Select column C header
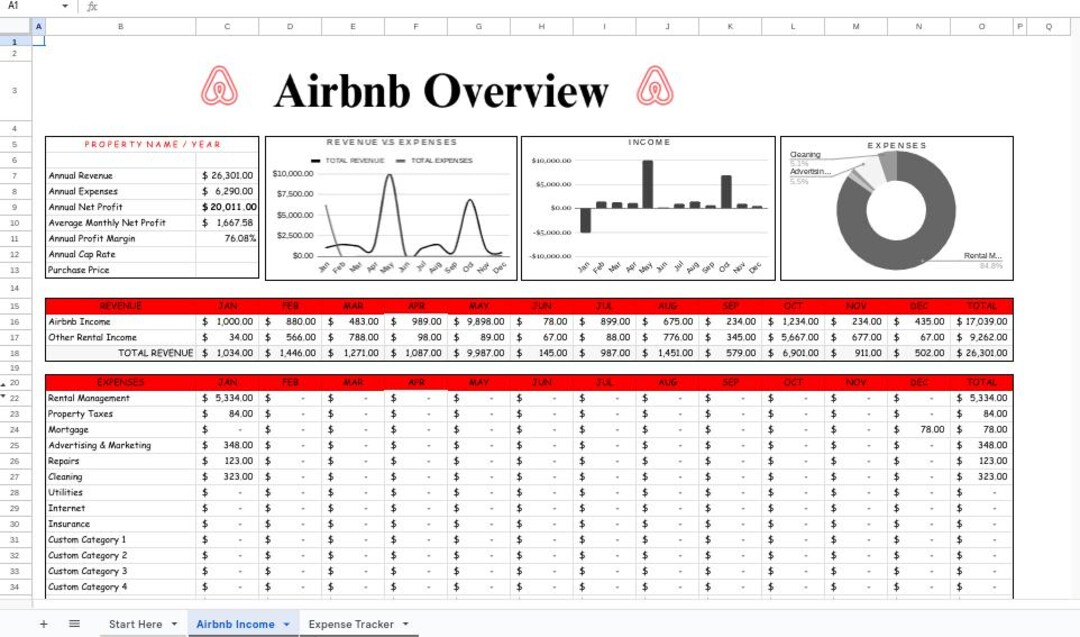Image resolution: width=1080 pixels, height=637 pixels. [x=227, y=27]
